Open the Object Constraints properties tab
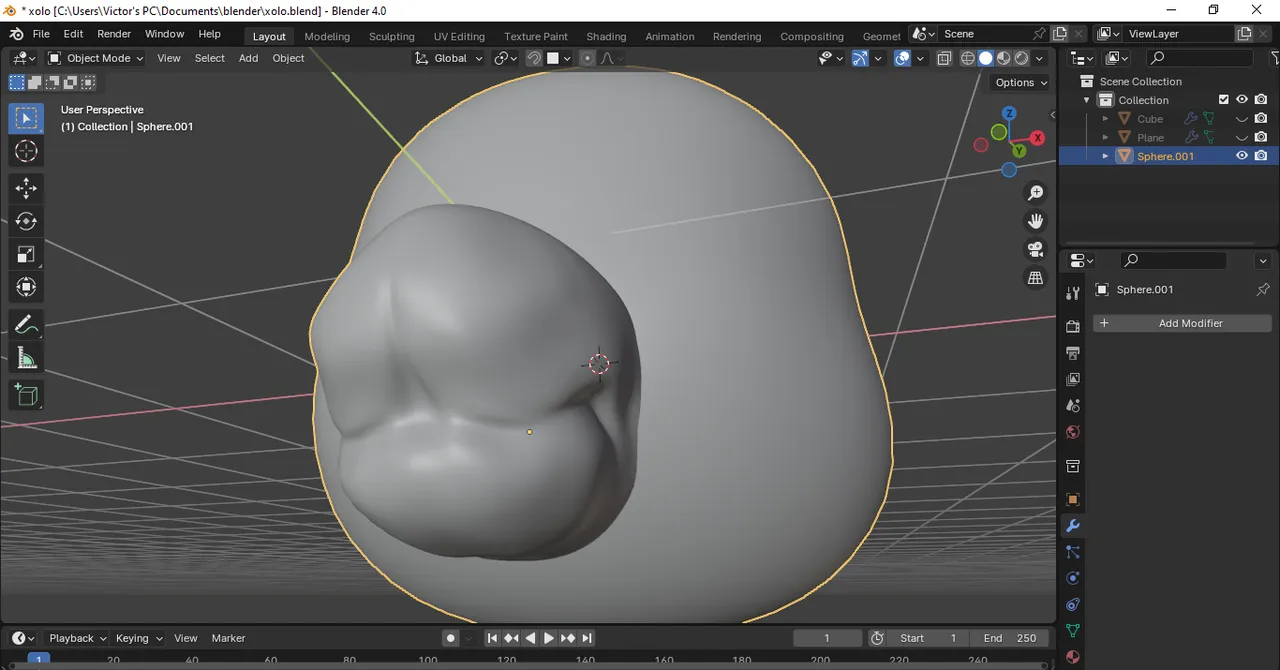This screenshot has width=1280, height=670. pyautogui.click(x=1073, y=605)
